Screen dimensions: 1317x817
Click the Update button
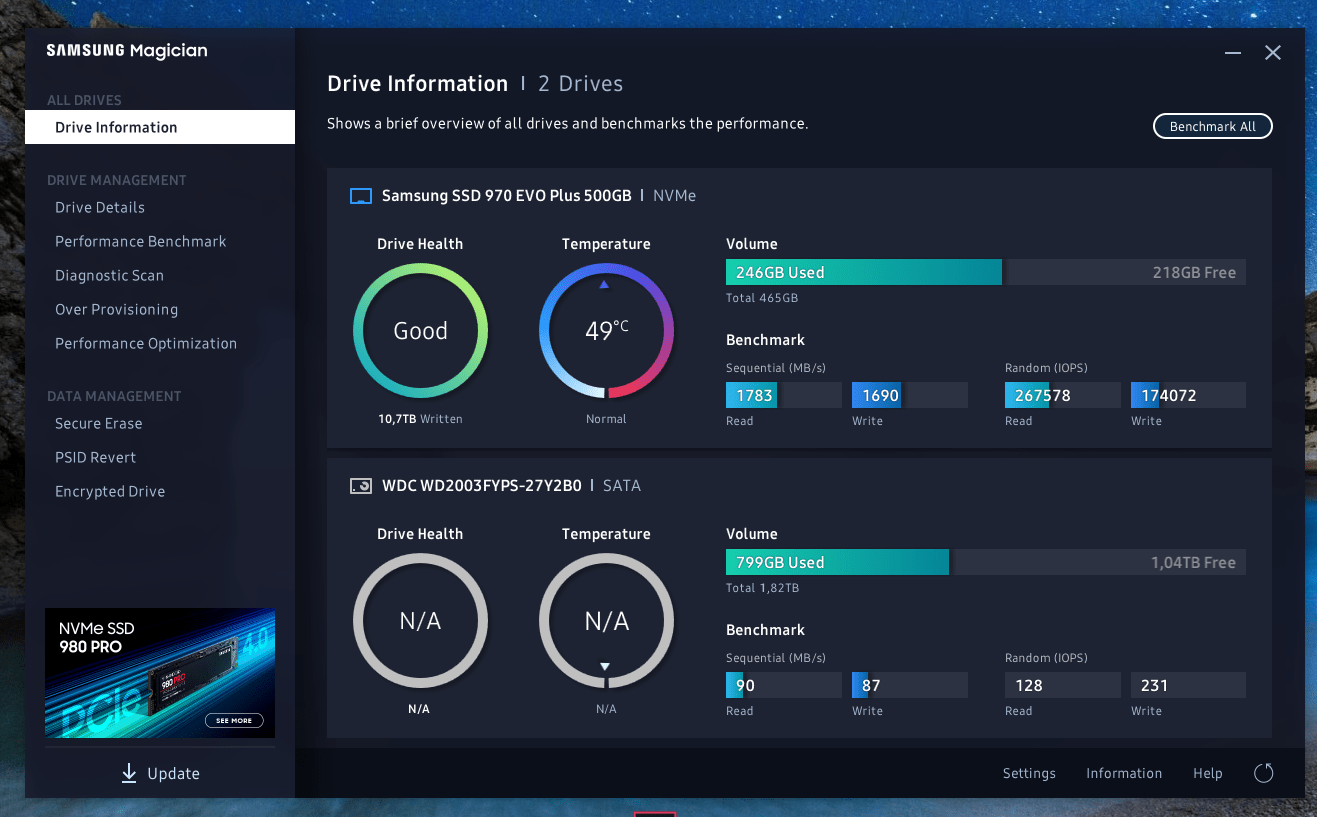(160, 773)
